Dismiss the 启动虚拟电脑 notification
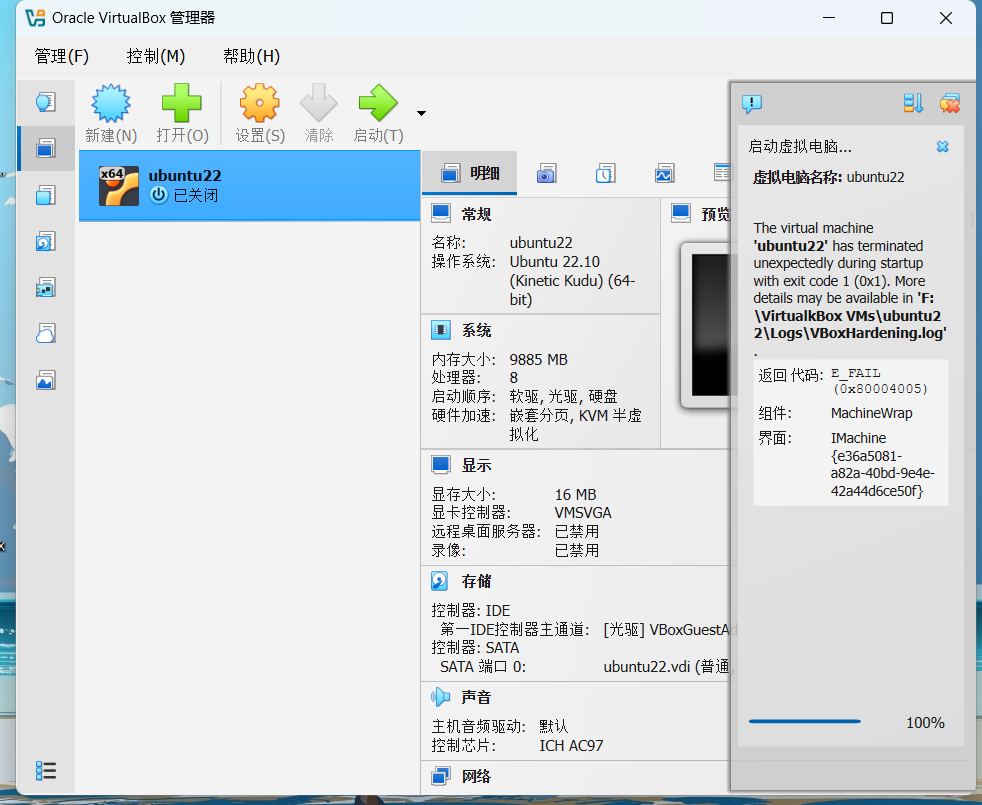 point(942,147)
